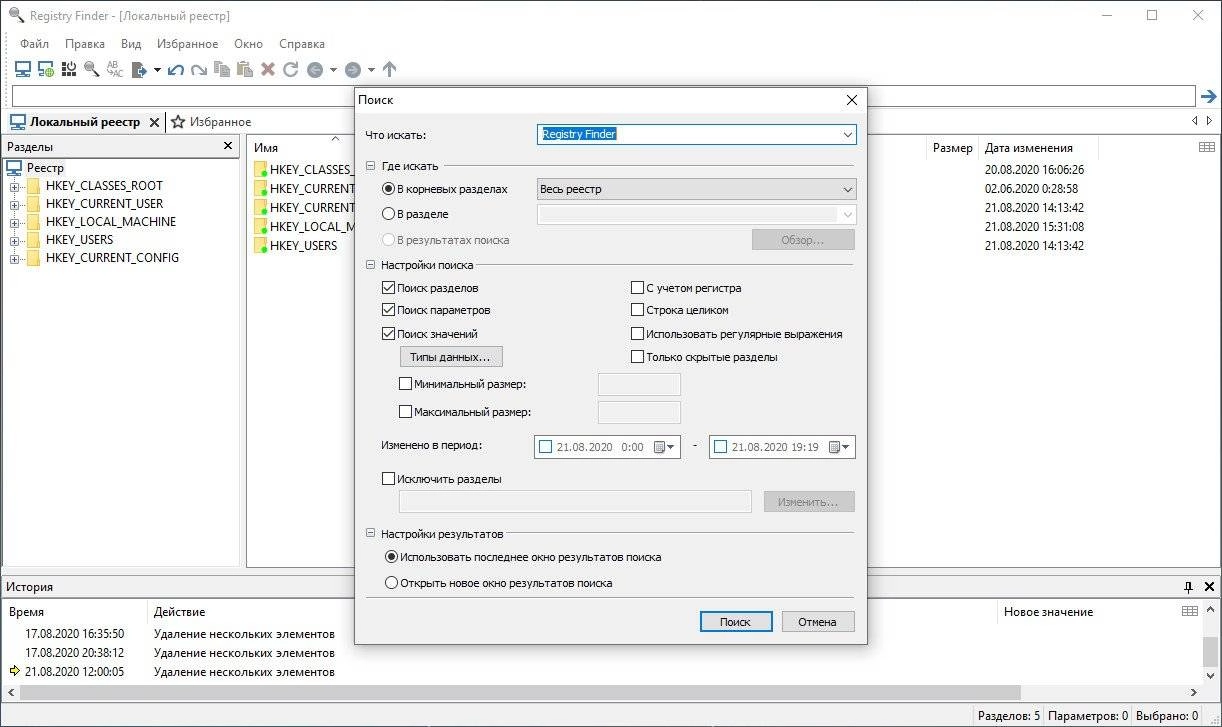1222x727 pixels.
Task: Open Replace (AB→AC) toolbar icon
Action: [x=115, y=69]
